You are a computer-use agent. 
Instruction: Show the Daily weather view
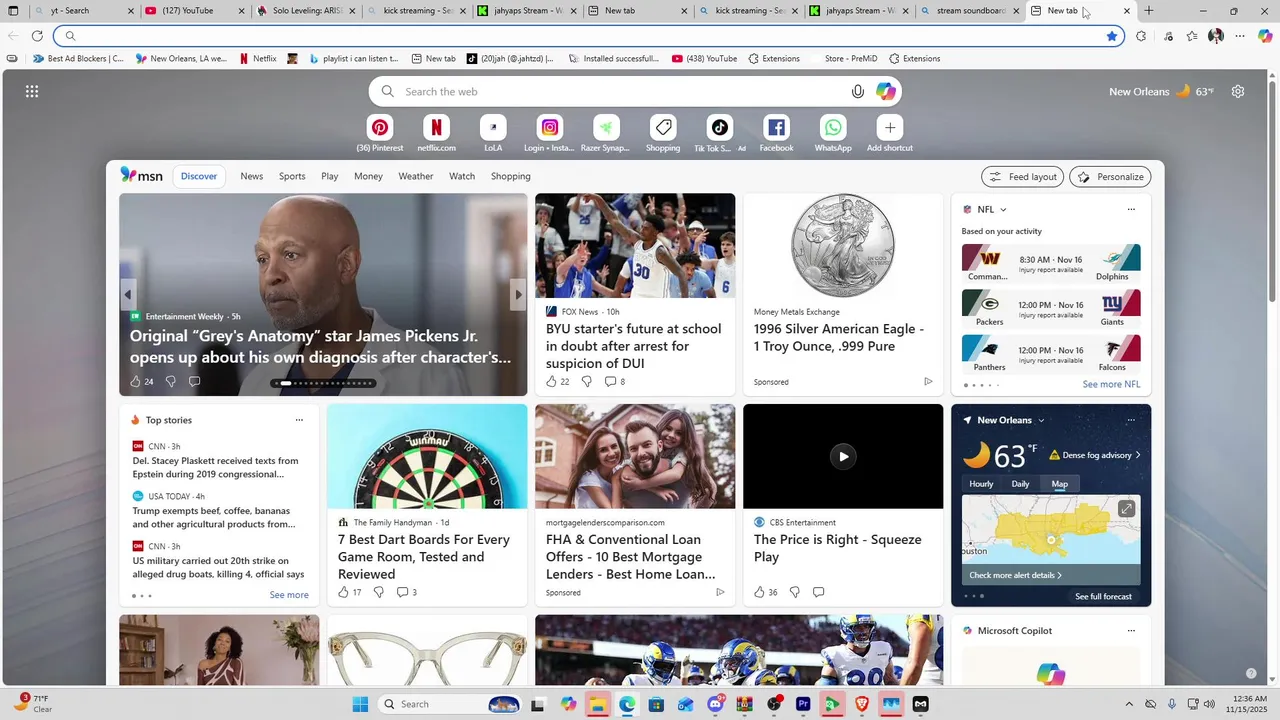[x=1020, y=484]
